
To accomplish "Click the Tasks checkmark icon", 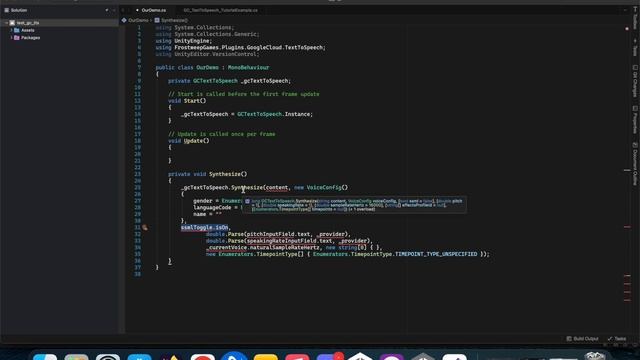I will click(x=610, y=339).
